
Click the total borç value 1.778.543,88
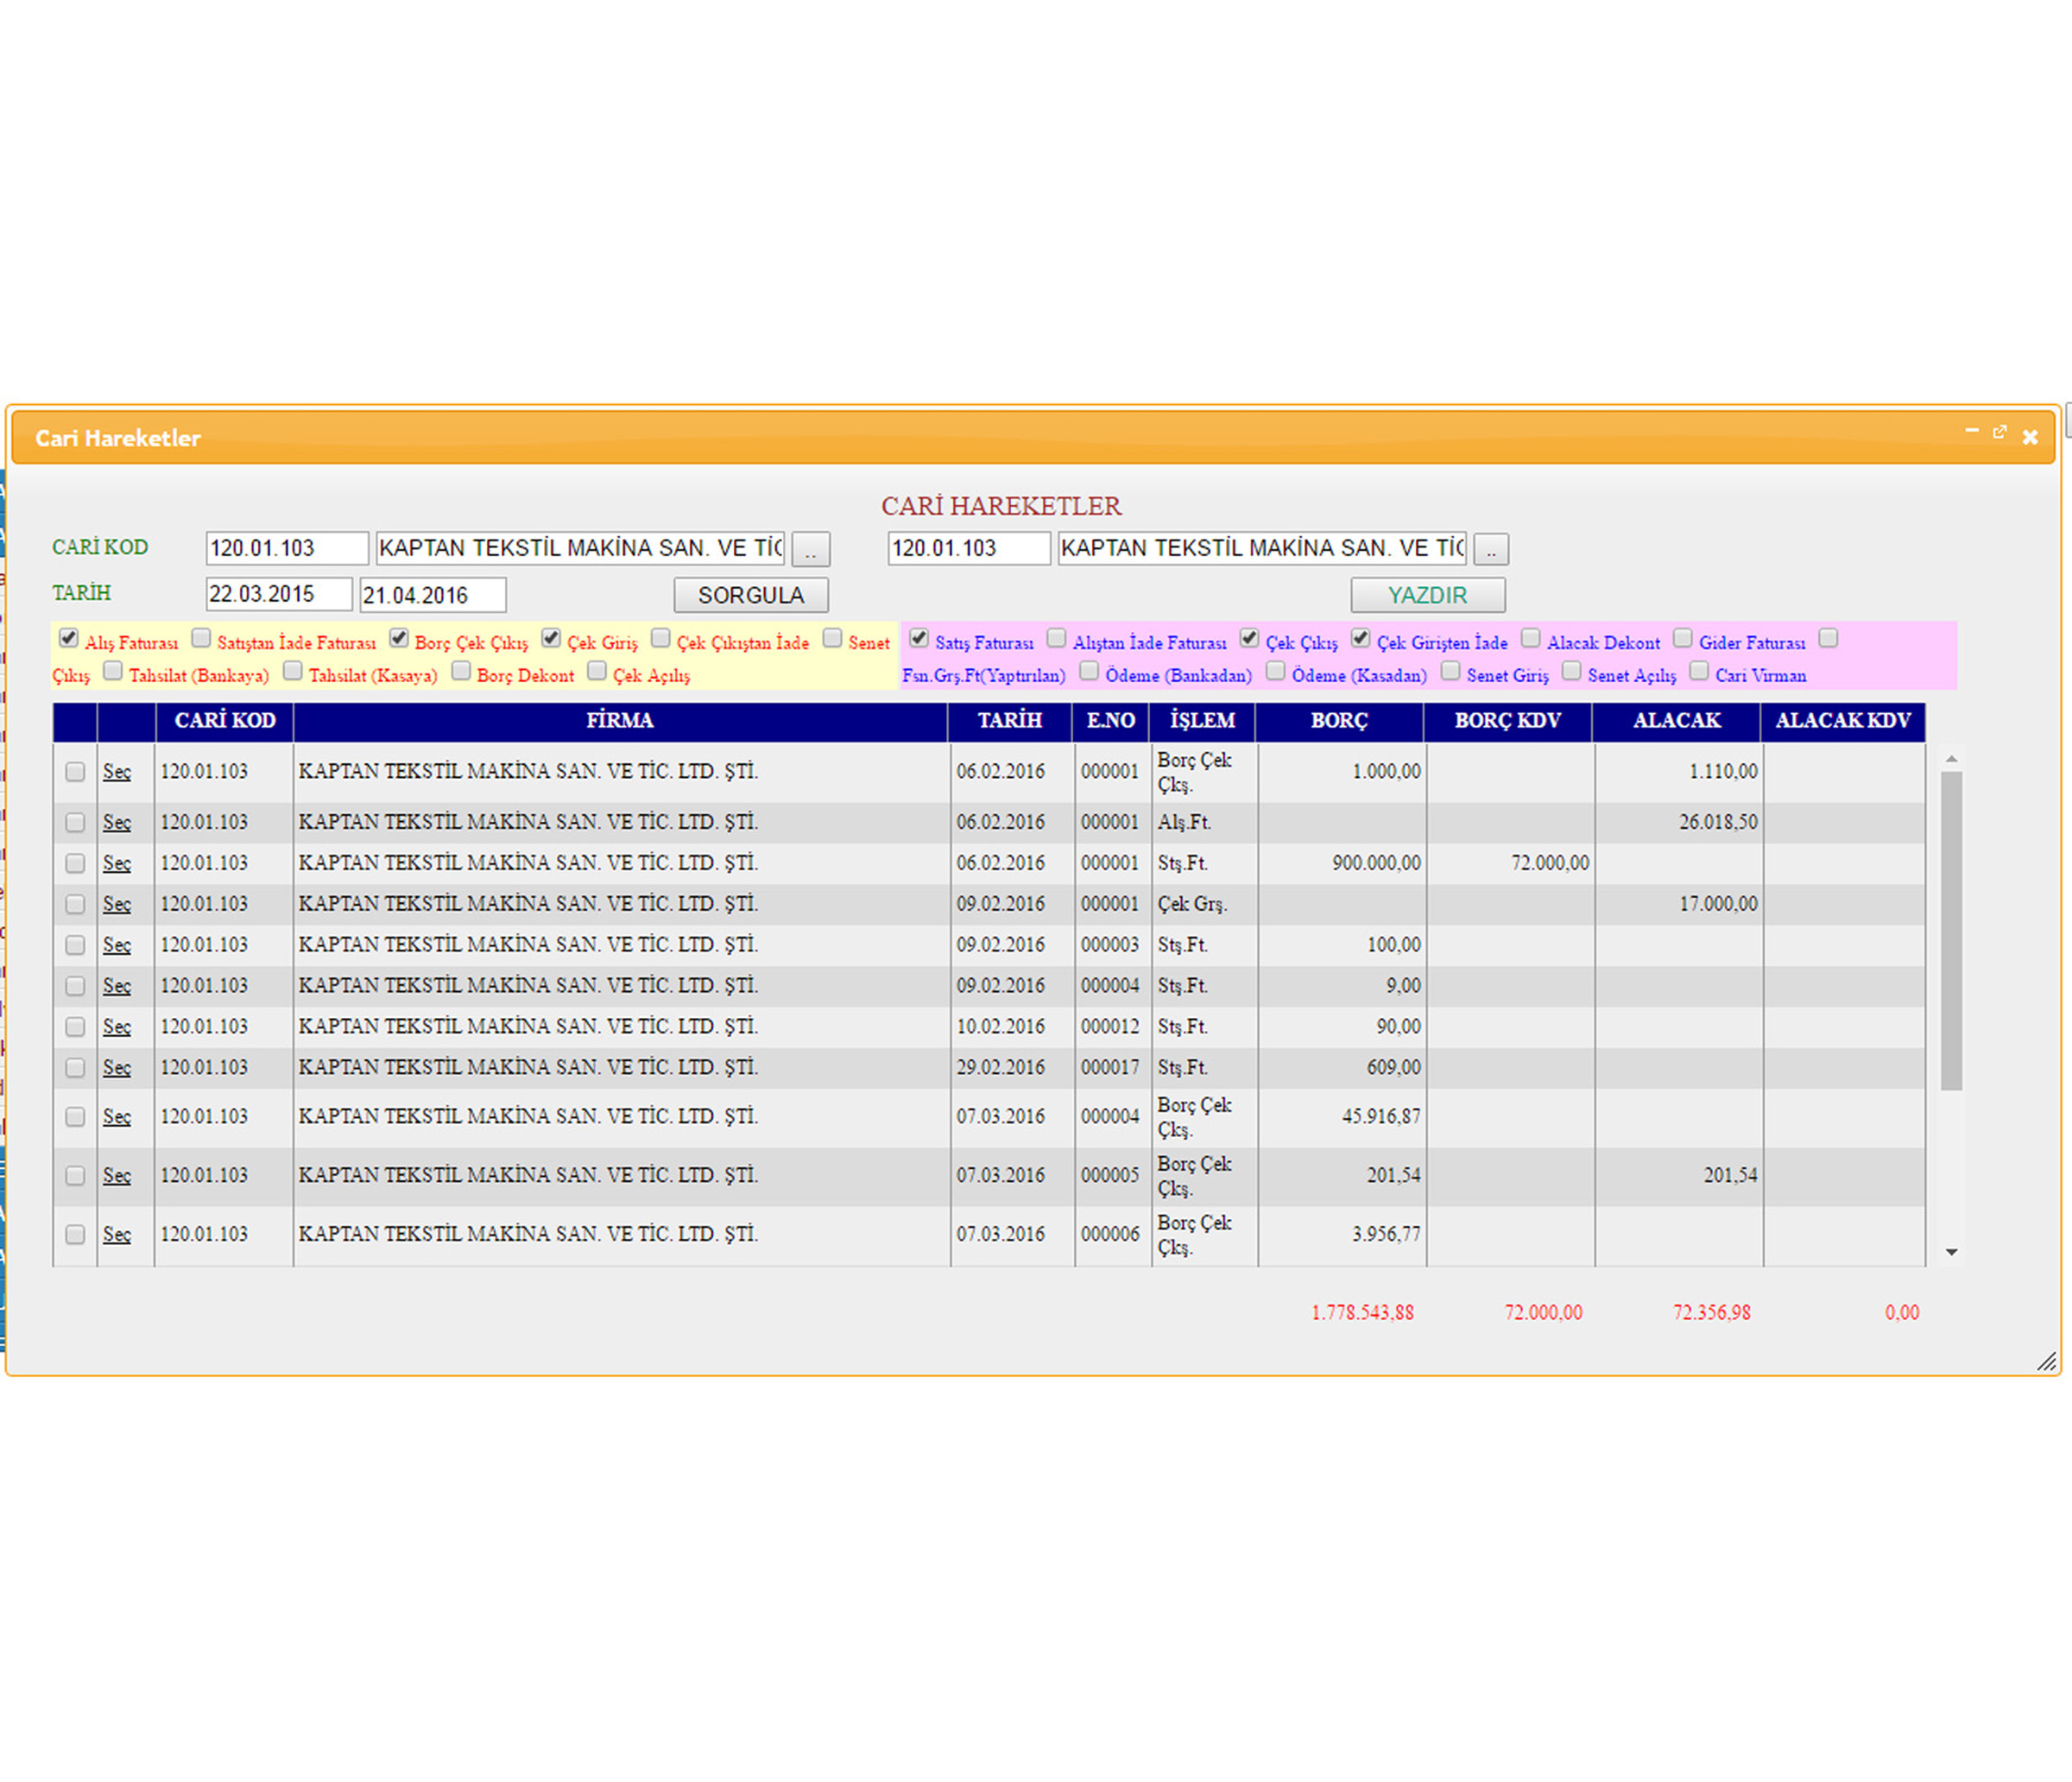click(x=1362, y=1313)
